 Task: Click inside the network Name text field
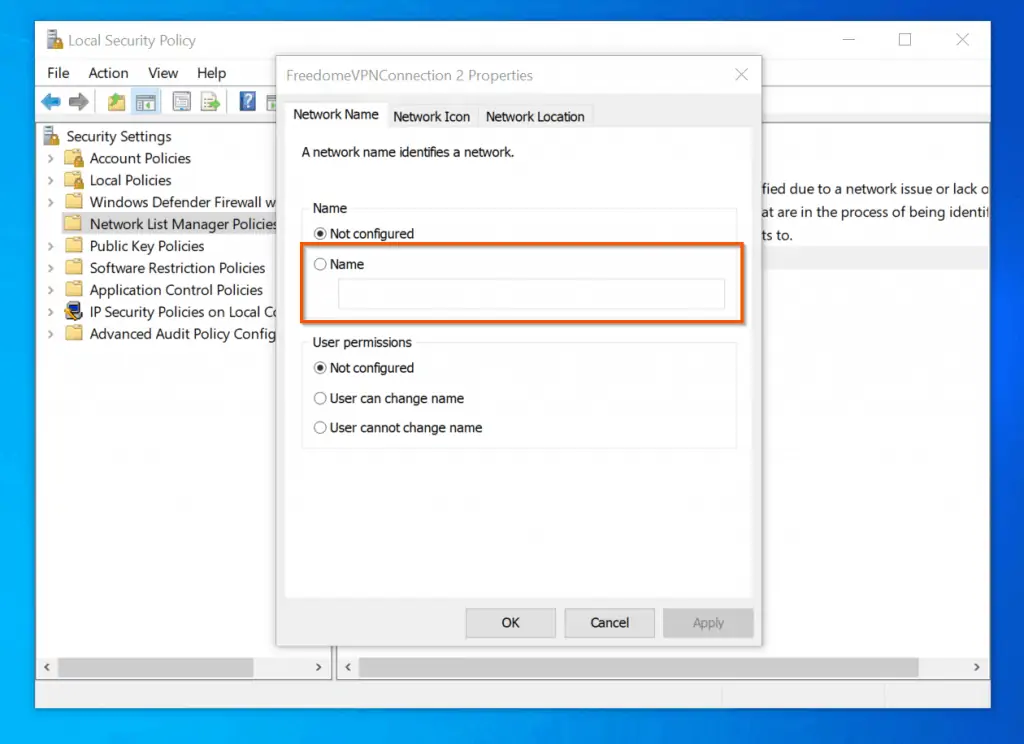coord(531,294)
